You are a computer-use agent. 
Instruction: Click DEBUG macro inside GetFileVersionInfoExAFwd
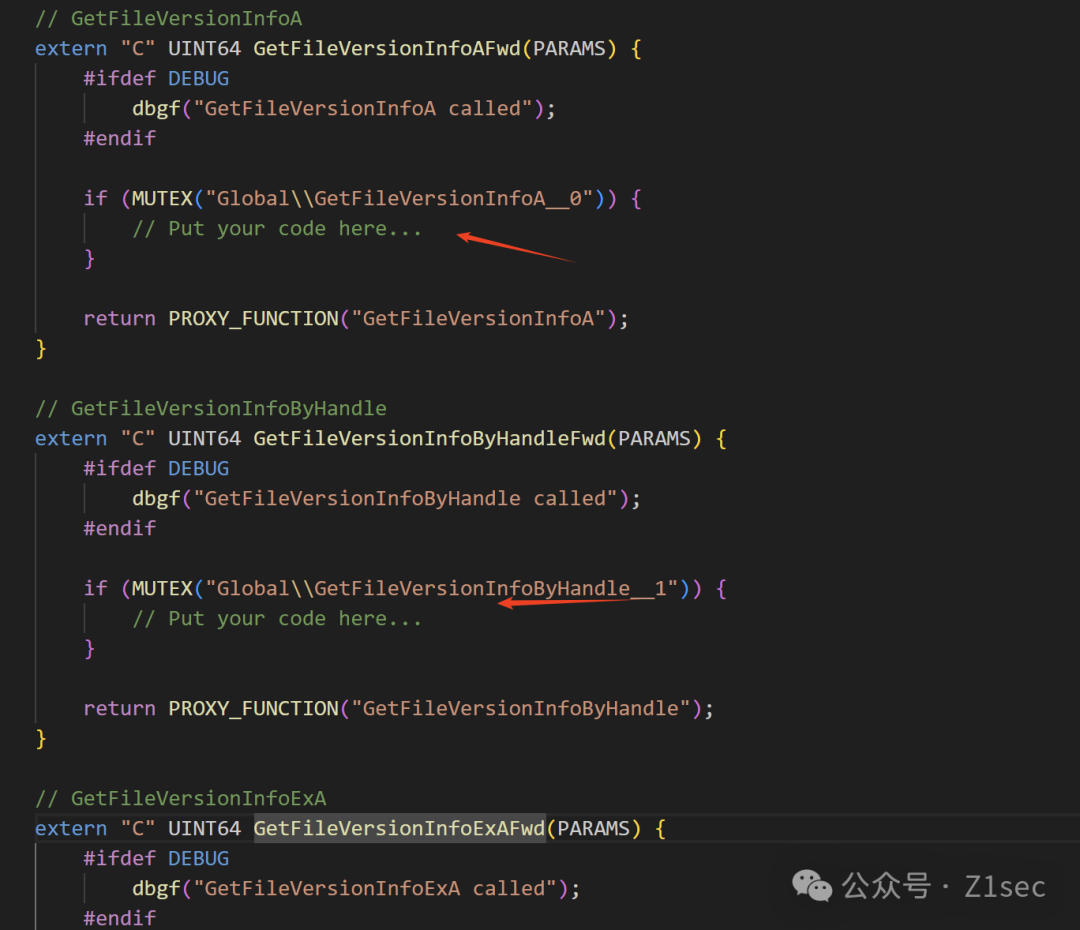coord(199,858)
